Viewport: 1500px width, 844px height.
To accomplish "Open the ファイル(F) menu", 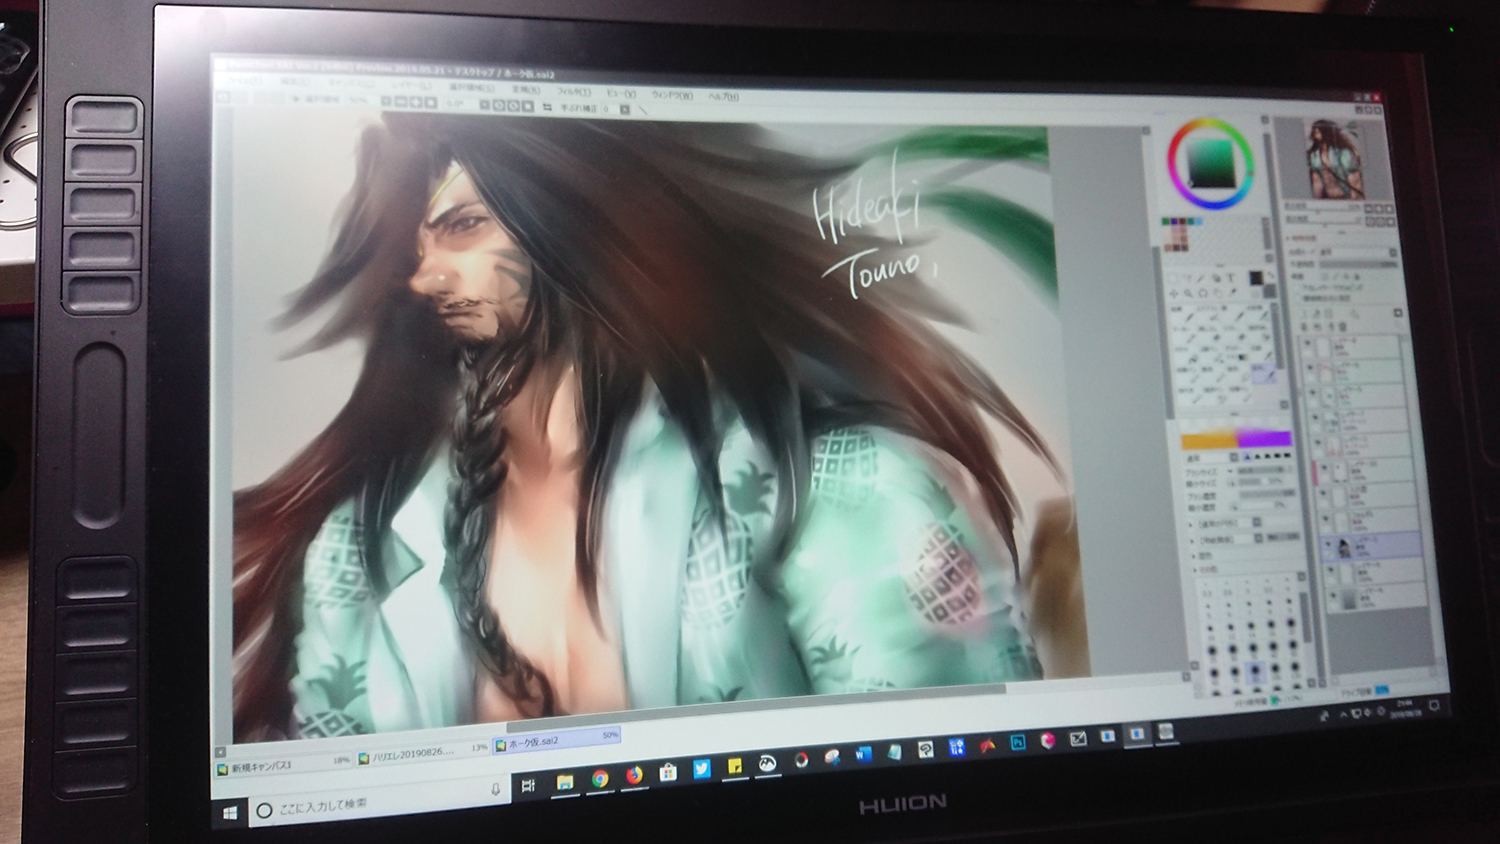I will (x=243, y=80).
